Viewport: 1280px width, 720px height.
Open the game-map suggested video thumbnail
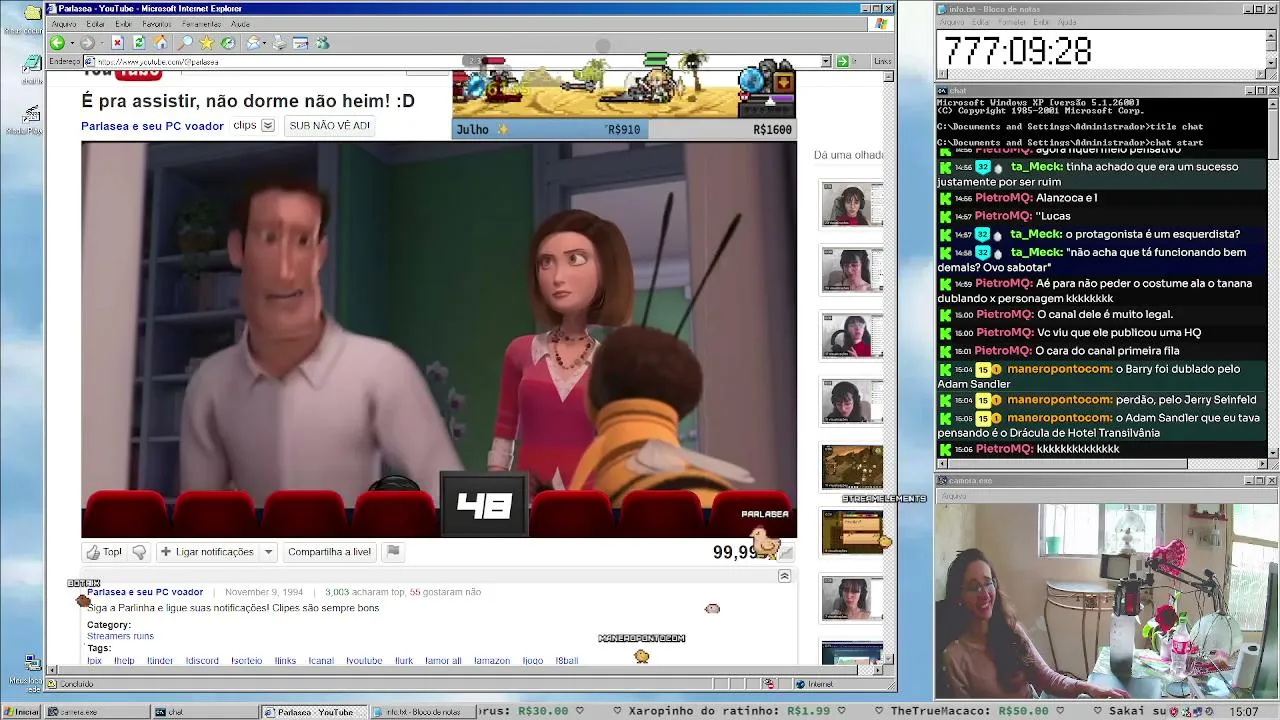click(852, 467)
